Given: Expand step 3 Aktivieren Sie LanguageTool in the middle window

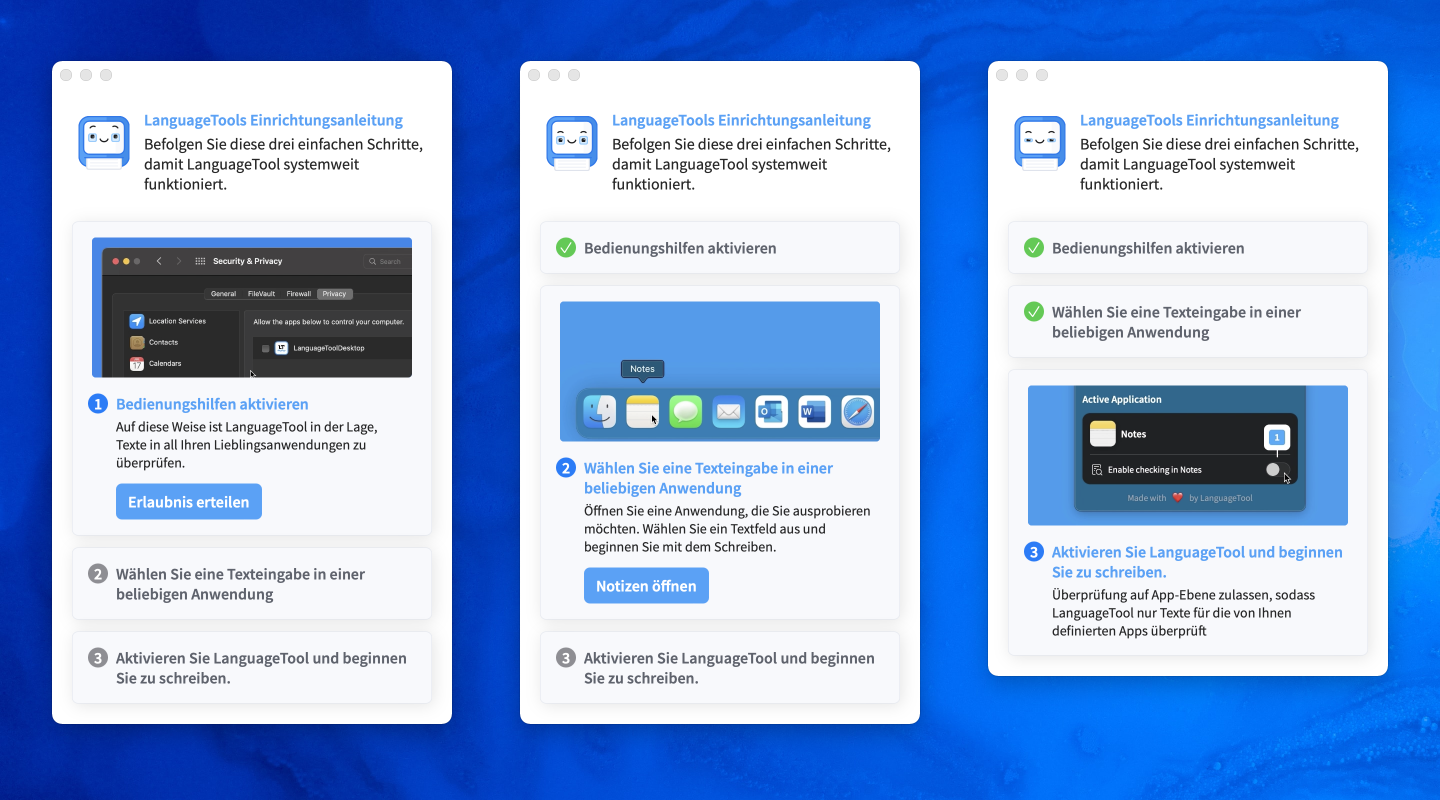Looking at the screenshot, I should click(x=720, y=668).
